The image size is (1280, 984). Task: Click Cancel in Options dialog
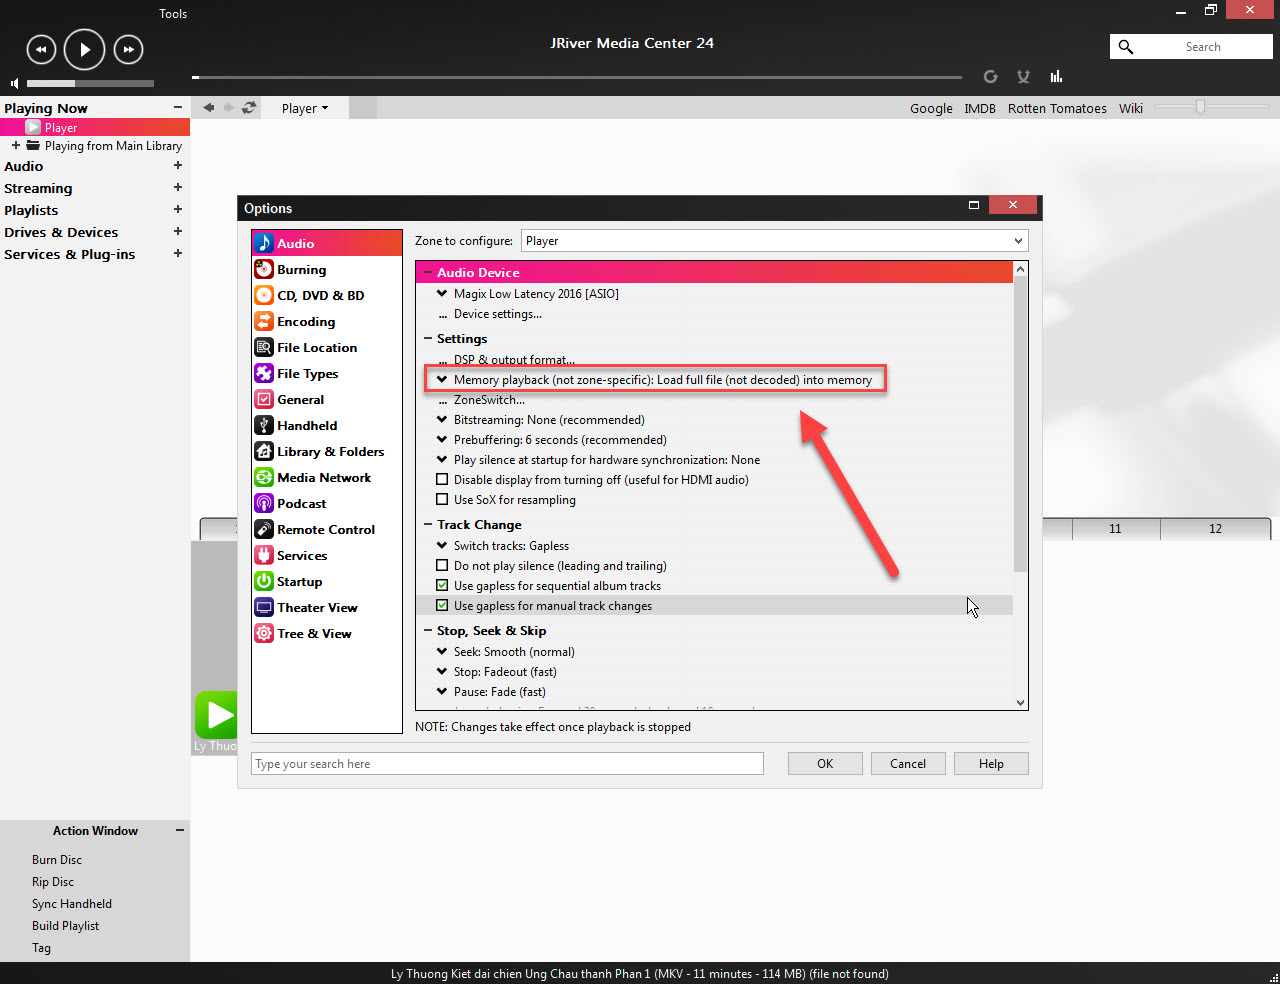(908, 764)
